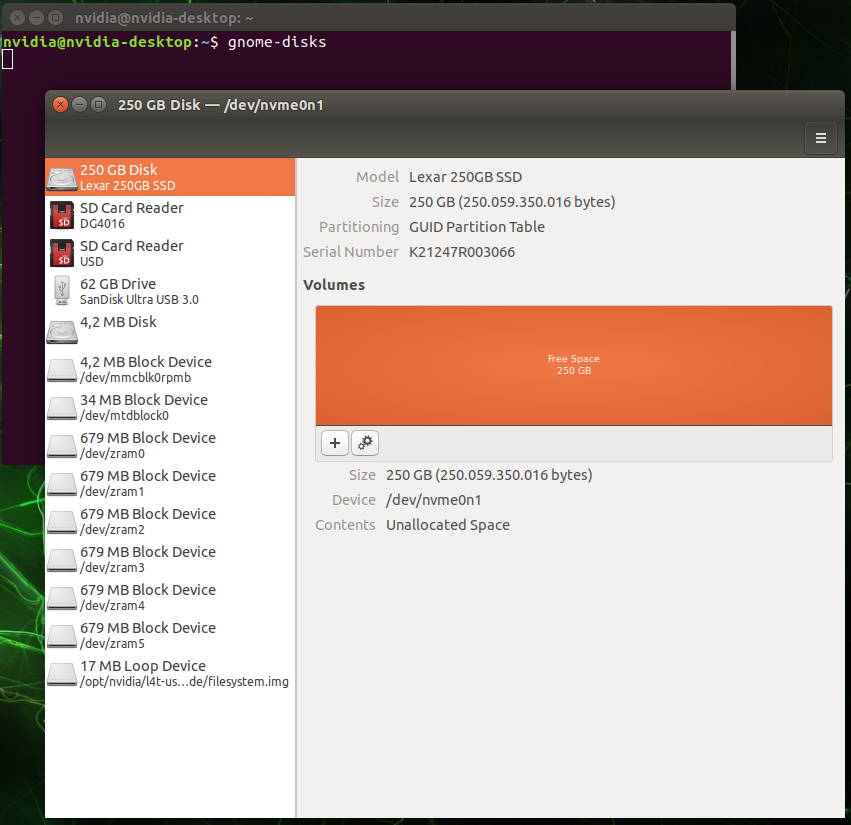This screenshot has width=851, height=825.
Task: Open additional partition options gear icon
Action: coord(364,442)
